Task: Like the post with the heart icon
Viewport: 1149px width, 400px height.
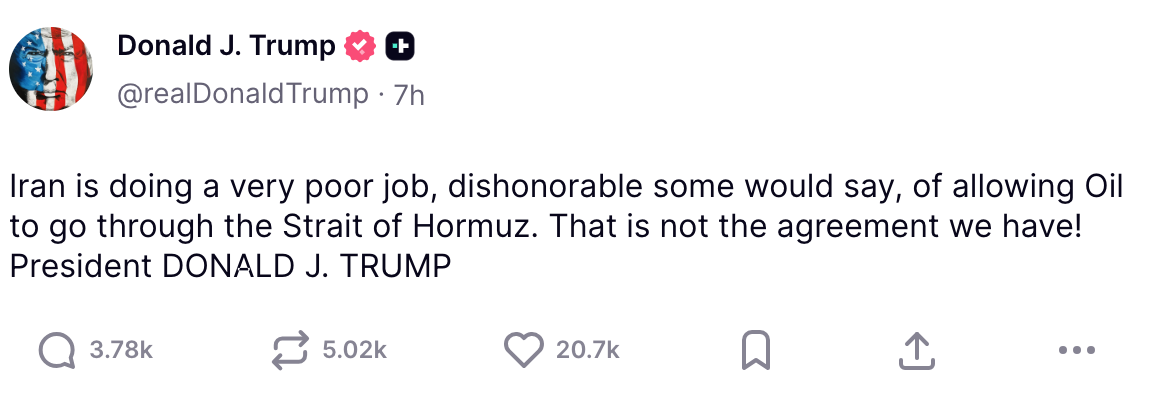Action: 523,350
